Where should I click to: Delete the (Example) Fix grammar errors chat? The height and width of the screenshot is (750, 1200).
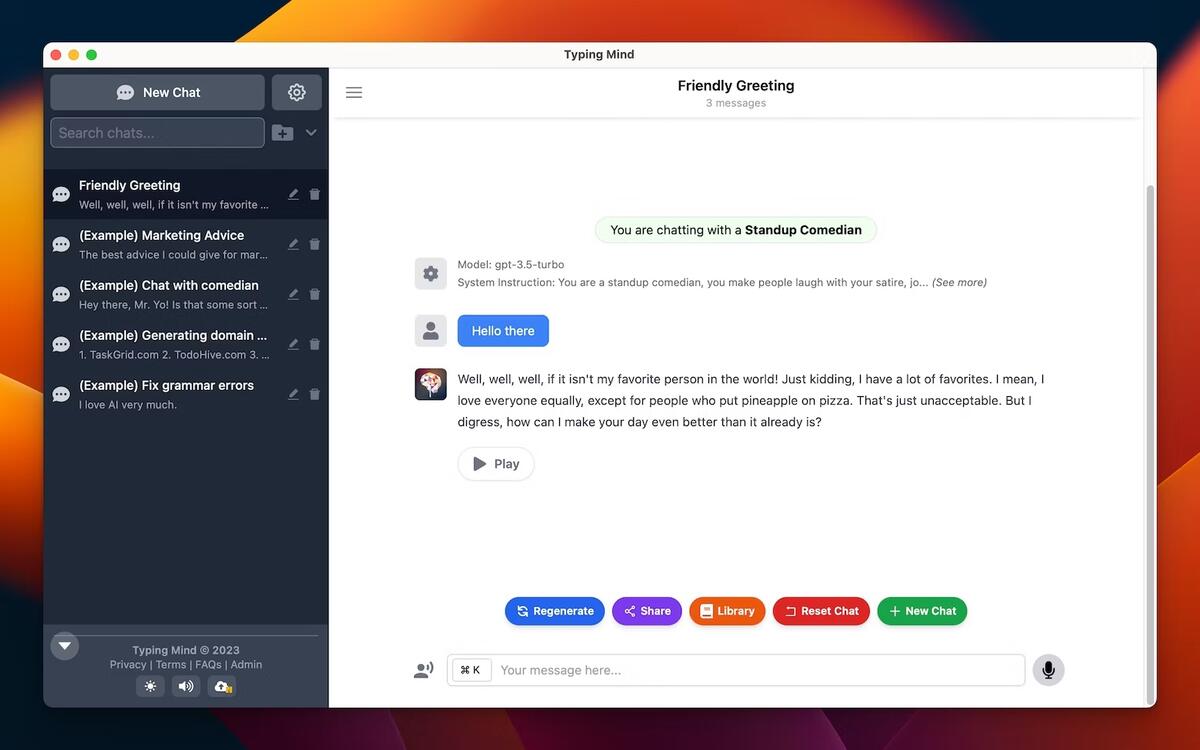tap(315, 394)
